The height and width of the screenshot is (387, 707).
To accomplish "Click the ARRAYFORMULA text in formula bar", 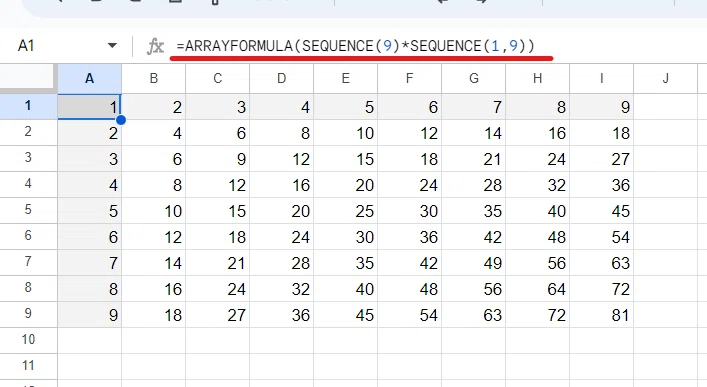I will (239, 46).
